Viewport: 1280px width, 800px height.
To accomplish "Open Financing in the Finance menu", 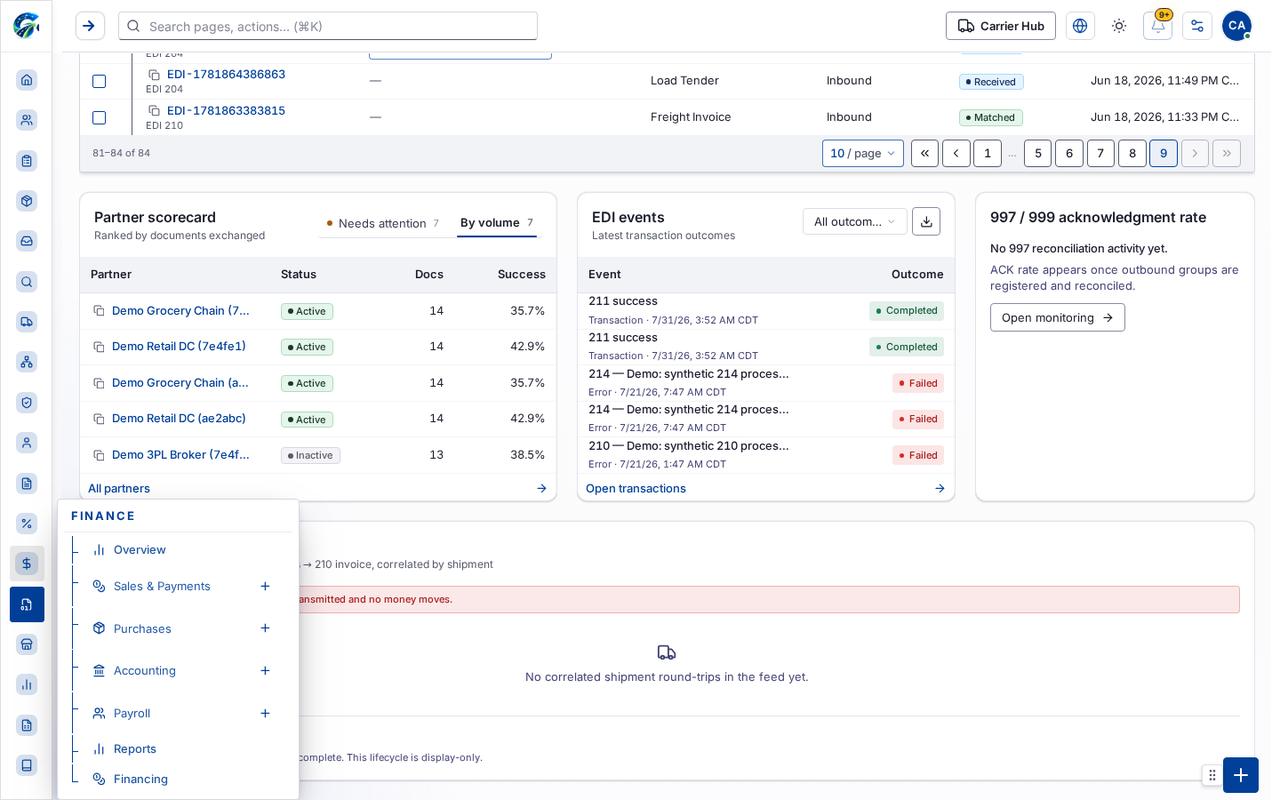I will point(141,779).
